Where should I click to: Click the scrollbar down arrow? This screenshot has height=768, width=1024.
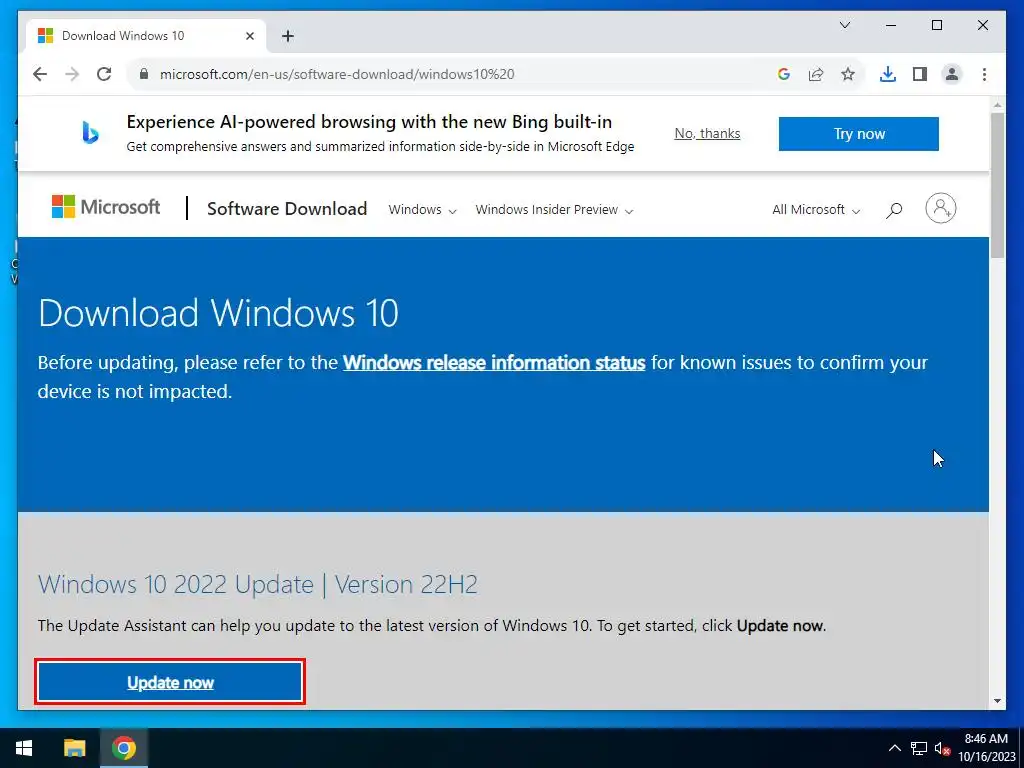pyautogui.click(x=997, y=701)
